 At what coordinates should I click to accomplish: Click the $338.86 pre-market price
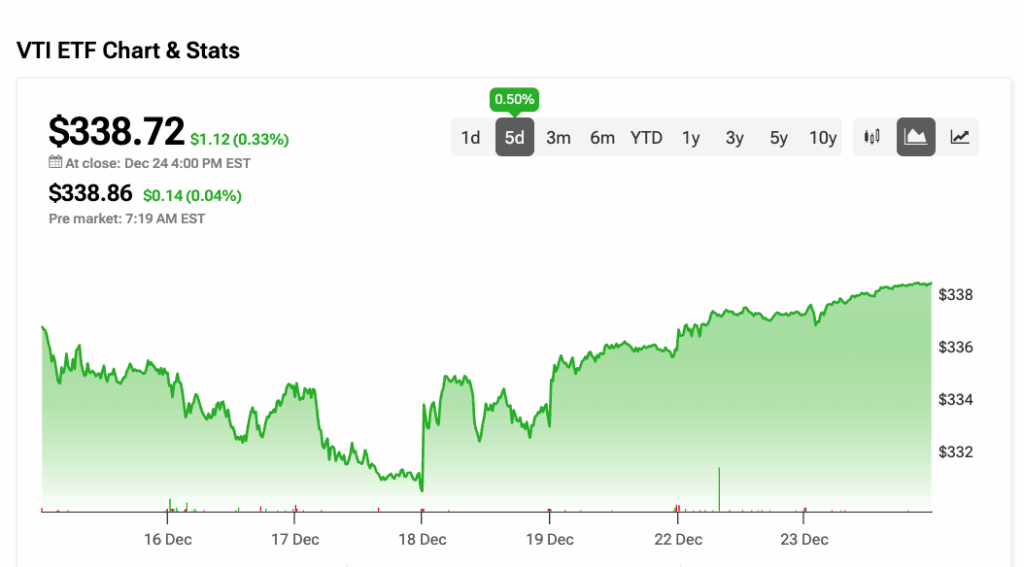pos(91,195)
